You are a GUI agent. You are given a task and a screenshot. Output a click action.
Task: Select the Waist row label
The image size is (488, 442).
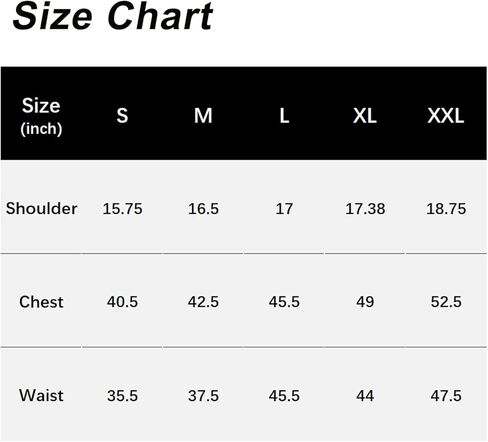click(41, 396)
